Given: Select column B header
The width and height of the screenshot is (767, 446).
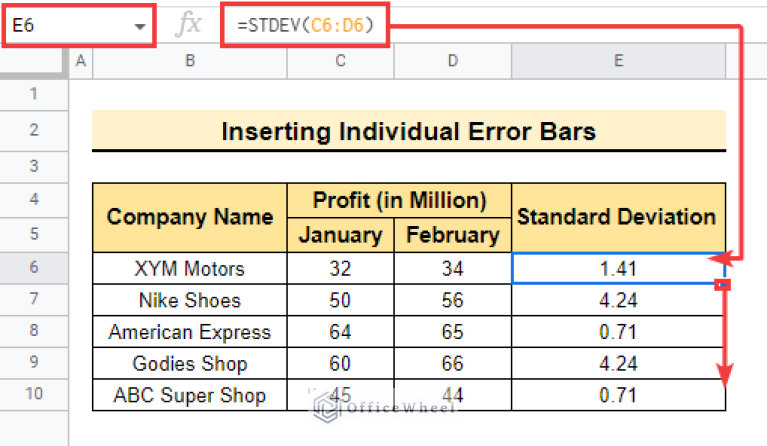Looking at the screenshot, I should (x=190, y=61).
